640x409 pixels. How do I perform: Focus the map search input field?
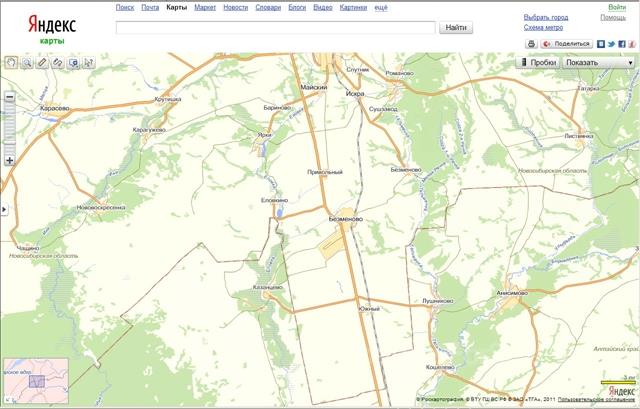[x=275, y=28]
